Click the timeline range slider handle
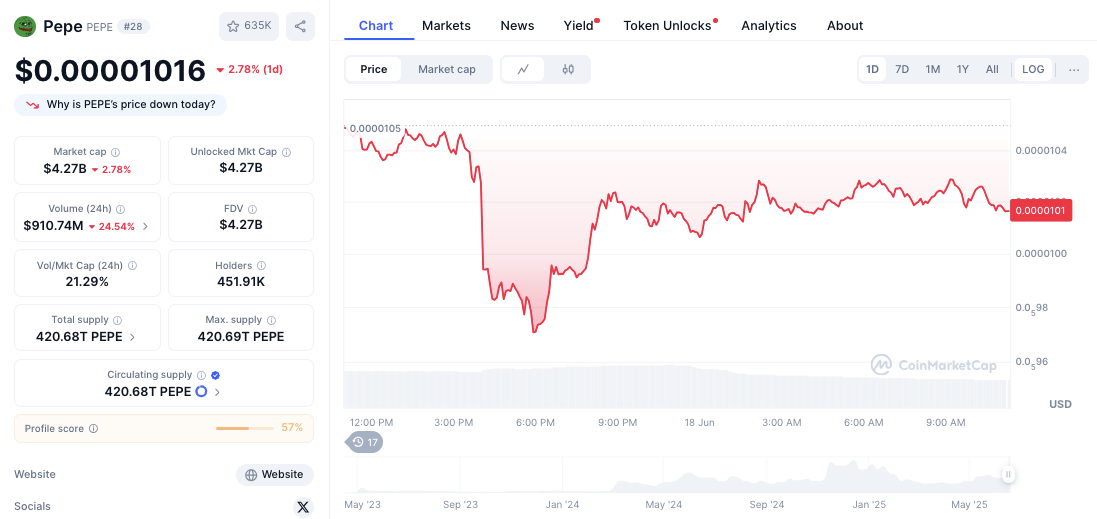 (x=1008, y=474)
